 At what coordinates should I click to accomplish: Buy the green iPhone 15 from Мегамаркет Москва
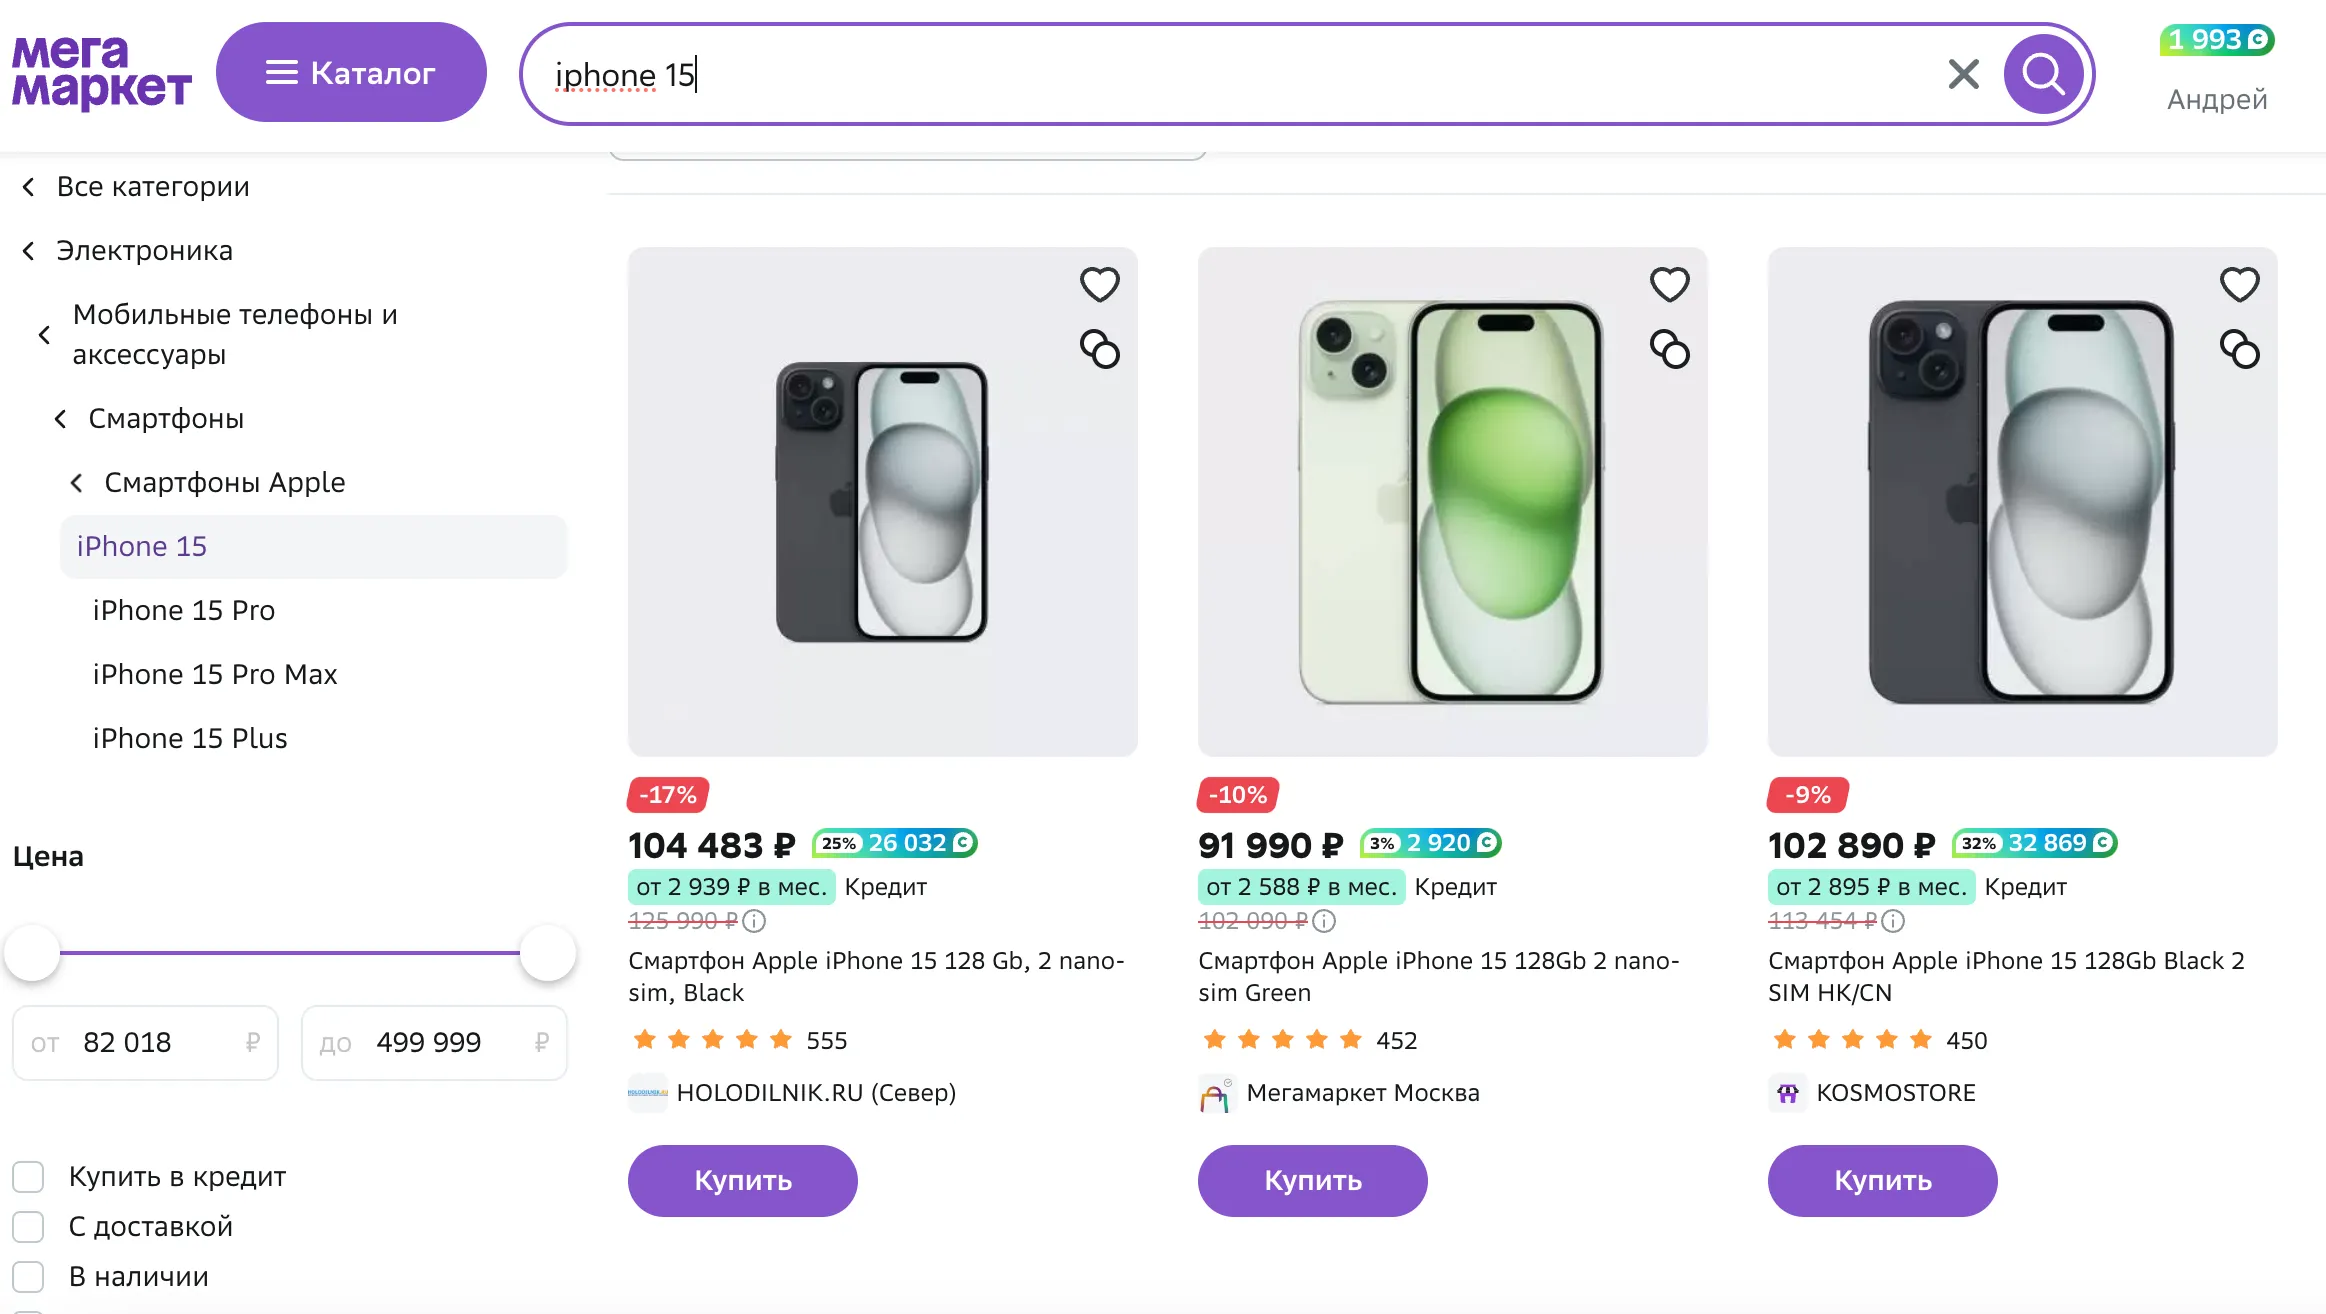coord(1312,1181)
